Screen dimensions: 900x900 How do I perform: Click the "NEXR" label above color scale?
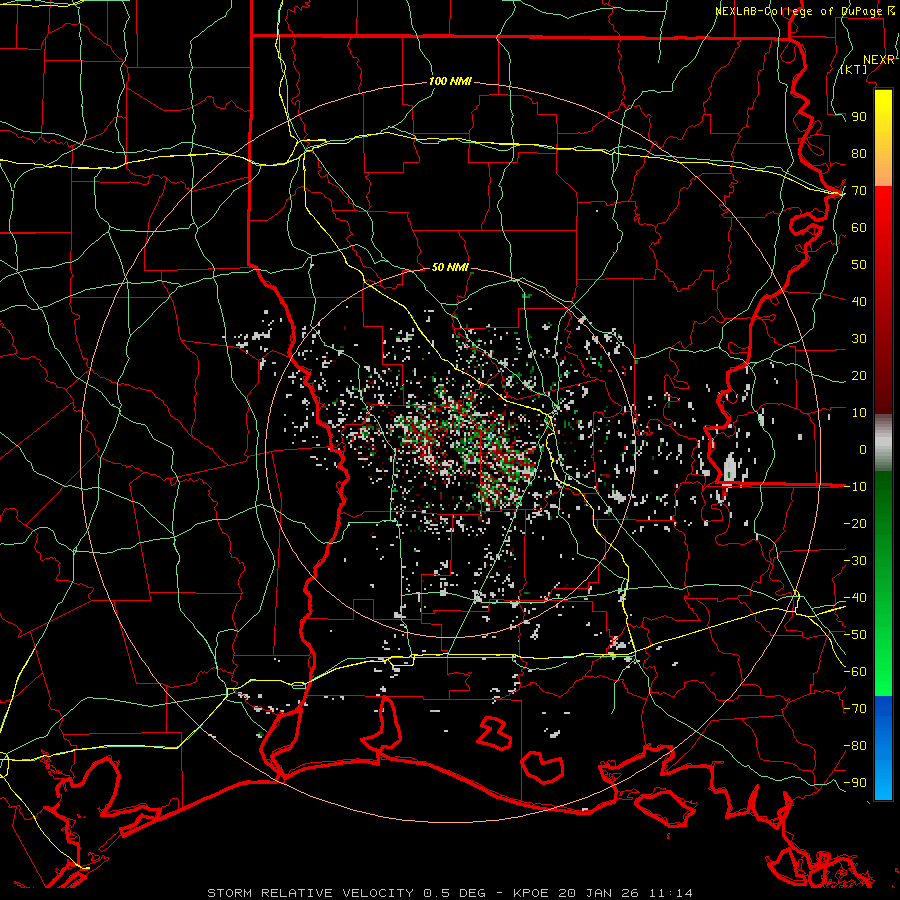879,60
